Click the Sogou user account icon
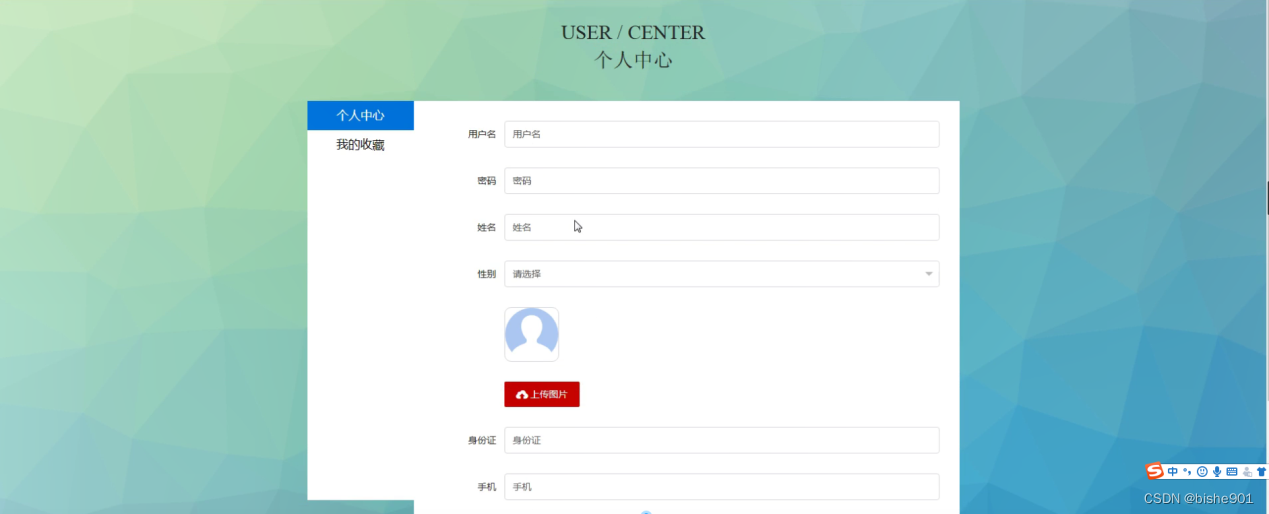This screenshot has width=1269, height=514. (x=1247, y=472)
